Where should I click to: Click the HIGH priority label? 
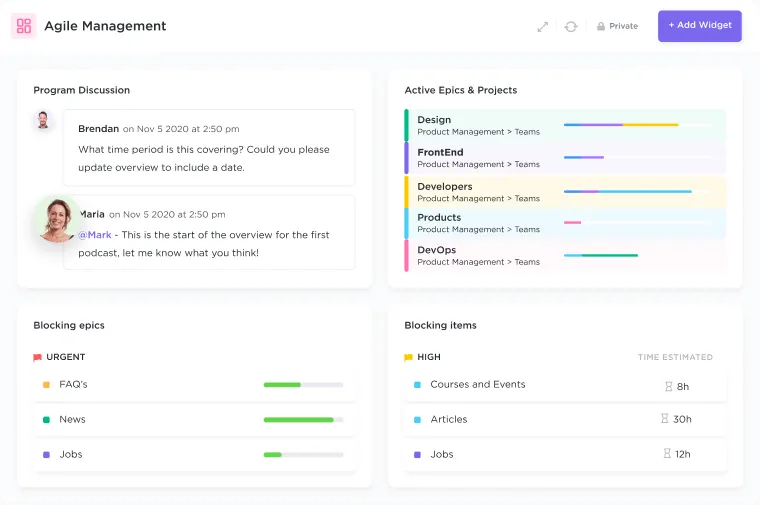tap(429, 357)
